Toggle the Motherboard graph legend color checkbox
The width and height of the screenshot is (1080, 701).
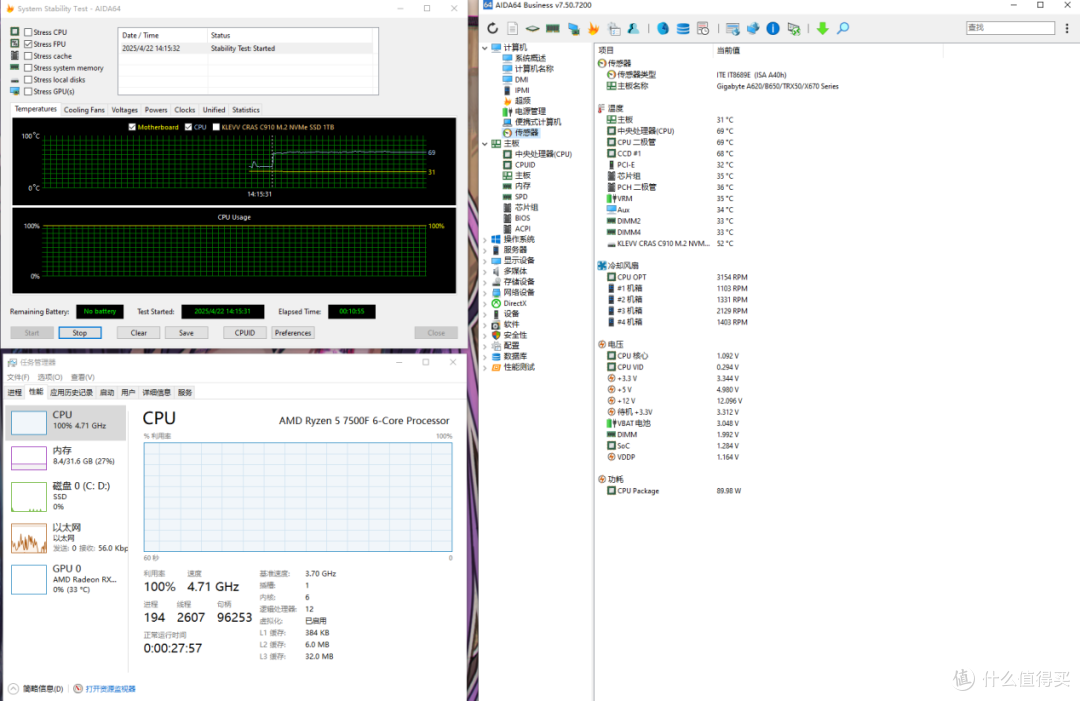(132, 127)
